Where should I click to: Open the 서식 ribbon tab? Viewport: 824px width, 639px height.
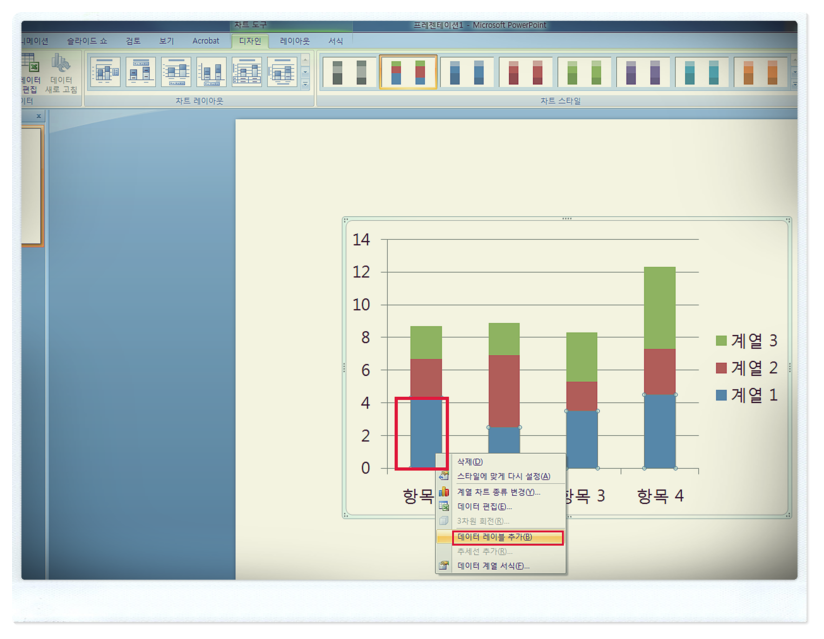[x=336, y=41]
